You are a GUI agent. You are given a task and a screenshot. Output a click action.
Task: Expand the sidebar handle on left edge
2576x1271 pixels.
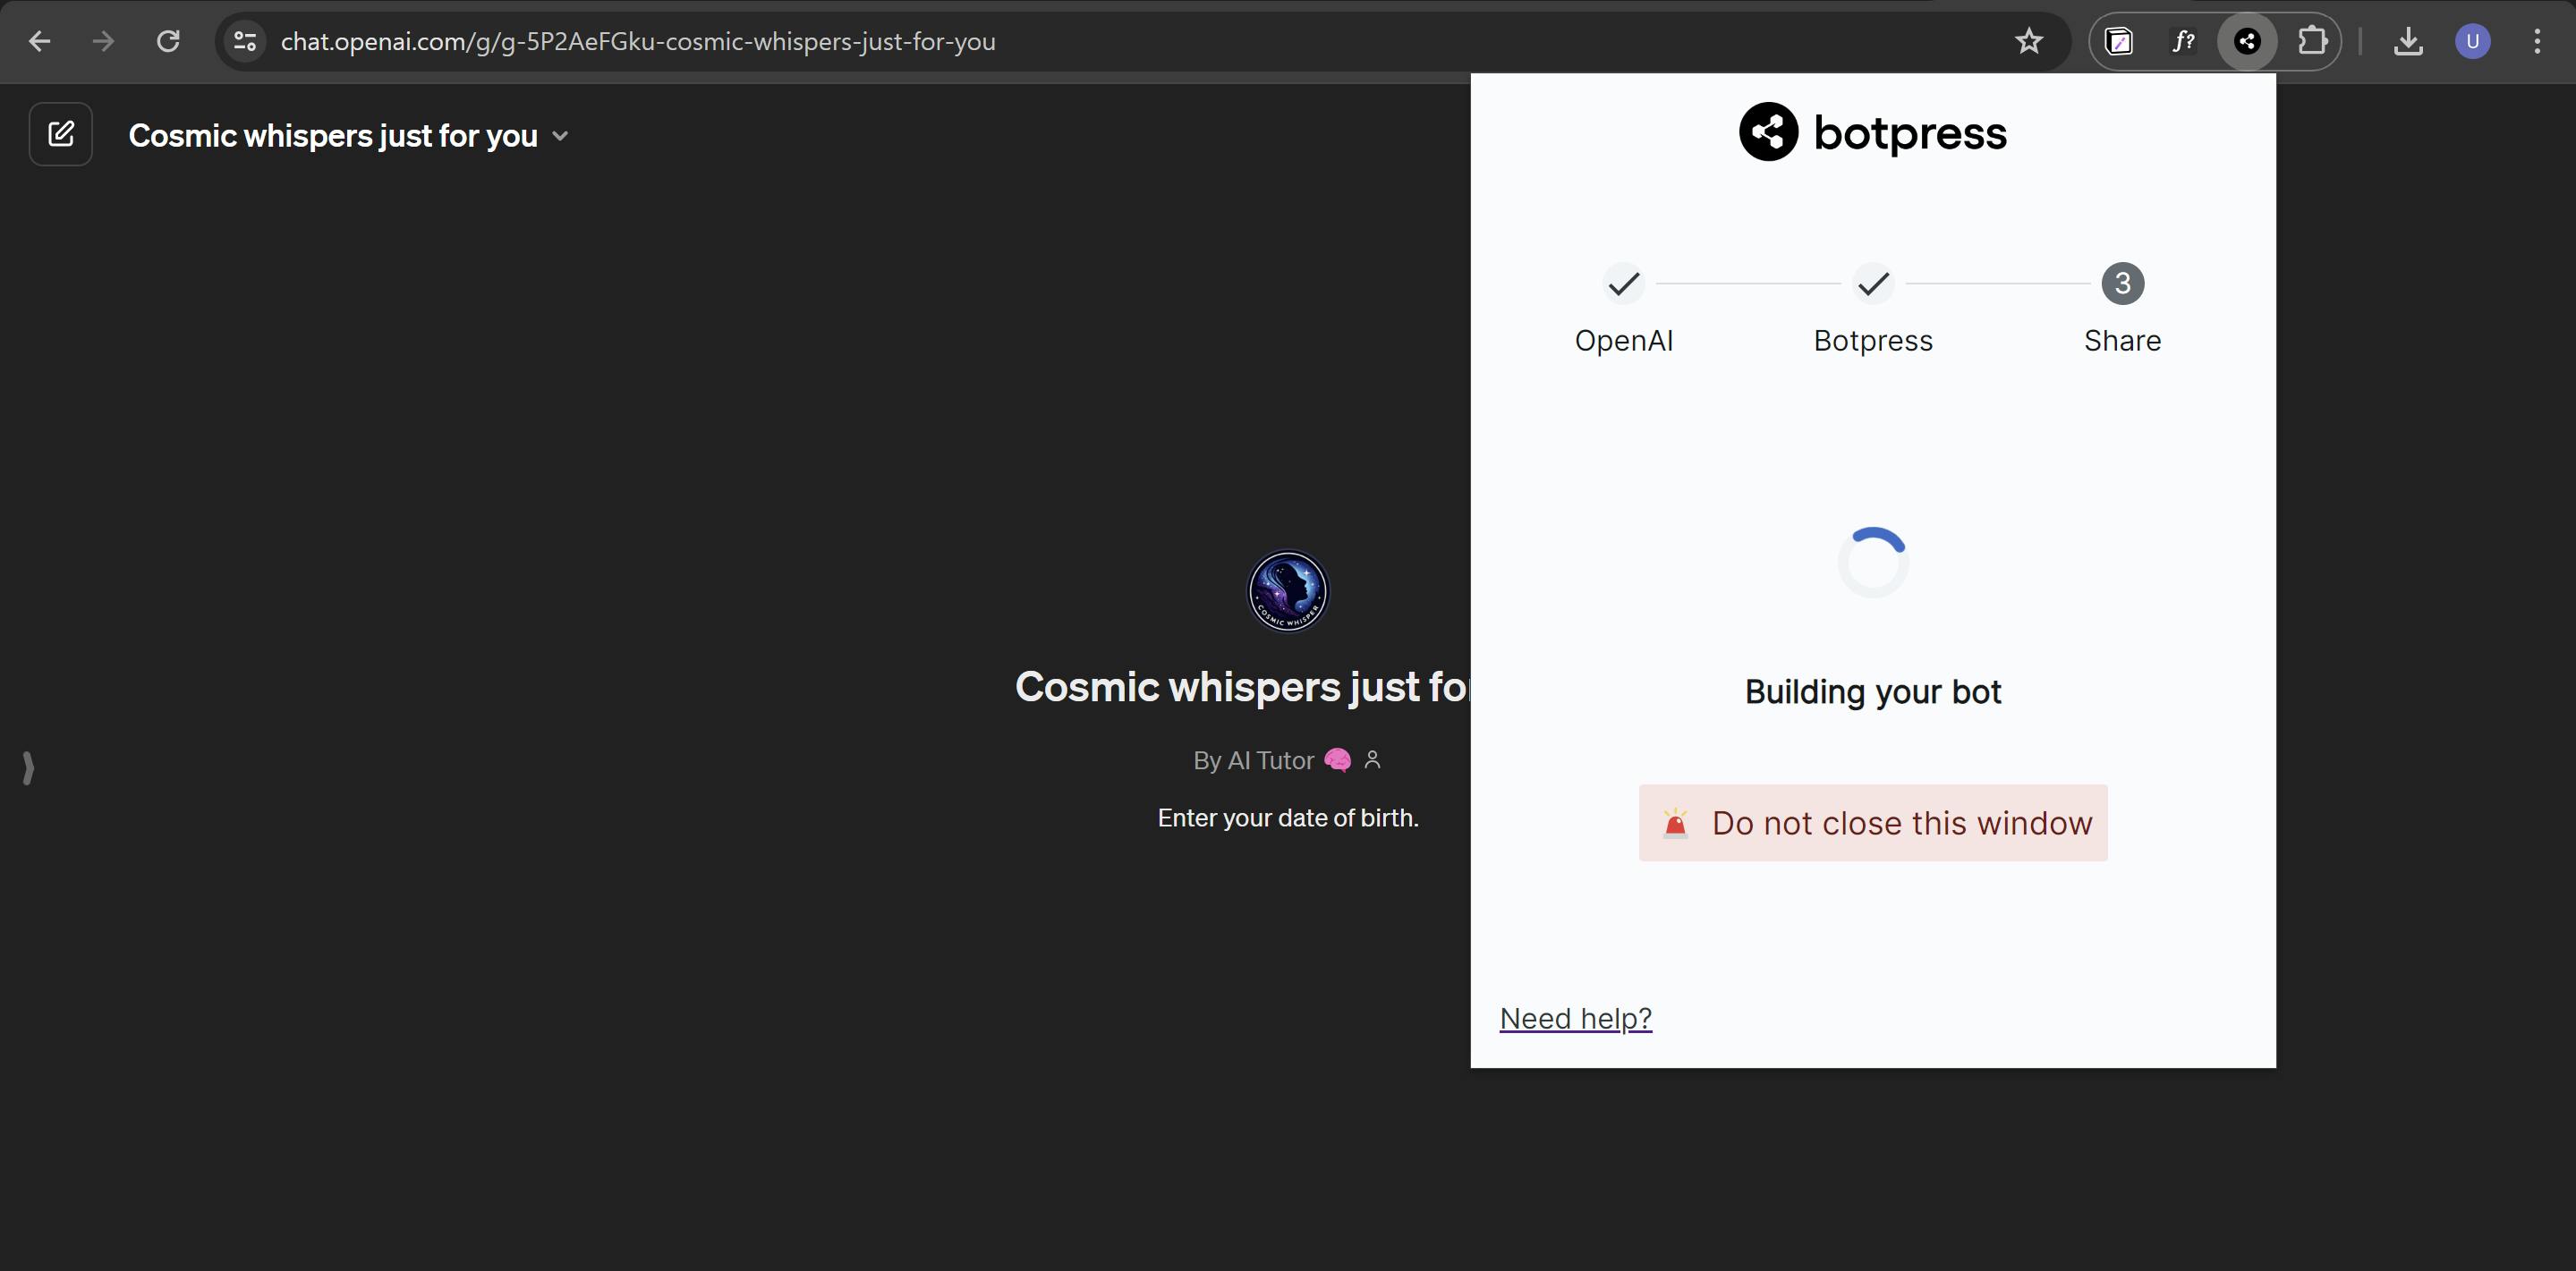28,768
